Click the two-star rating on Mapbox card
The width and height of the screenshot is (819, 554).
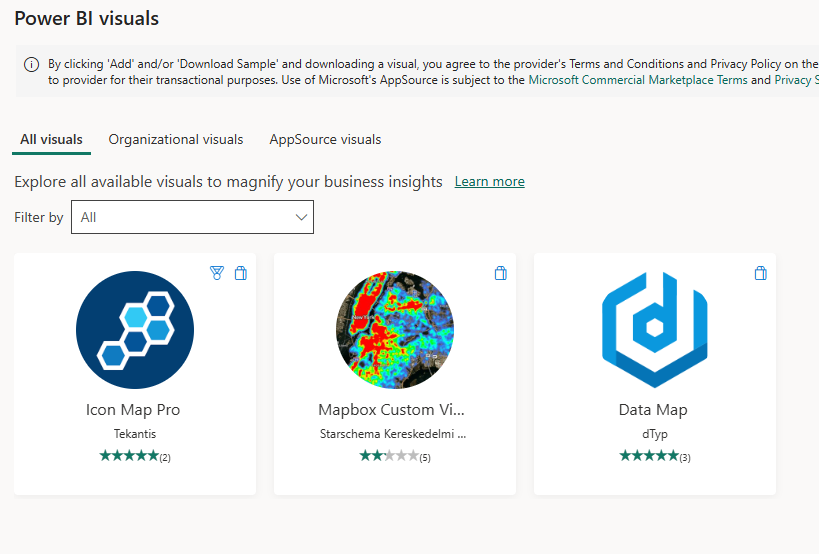point(389,456)
